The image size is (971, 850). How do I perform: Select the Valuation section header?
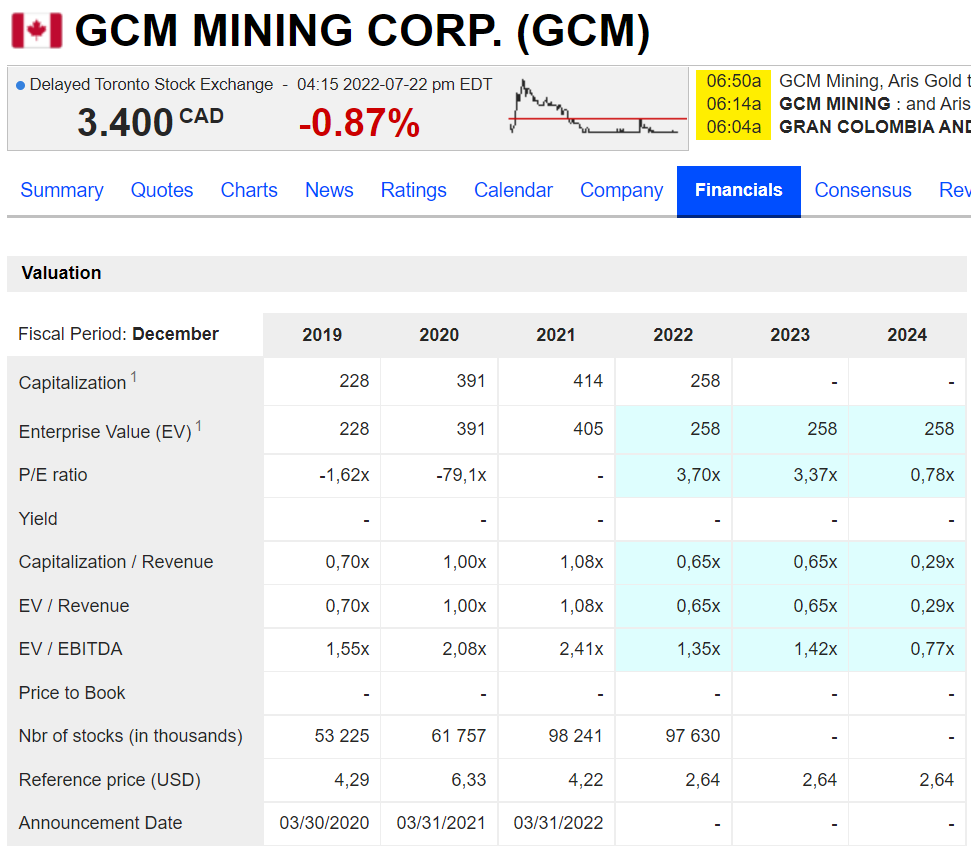coord(61,273)
